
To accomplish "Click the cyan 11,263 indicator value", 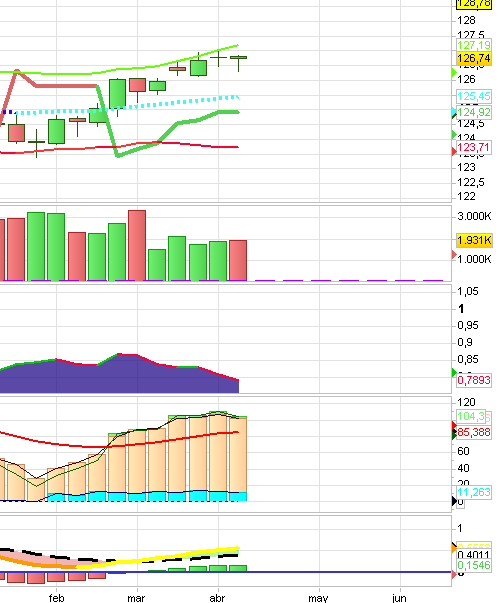I will tap(474, 492).
